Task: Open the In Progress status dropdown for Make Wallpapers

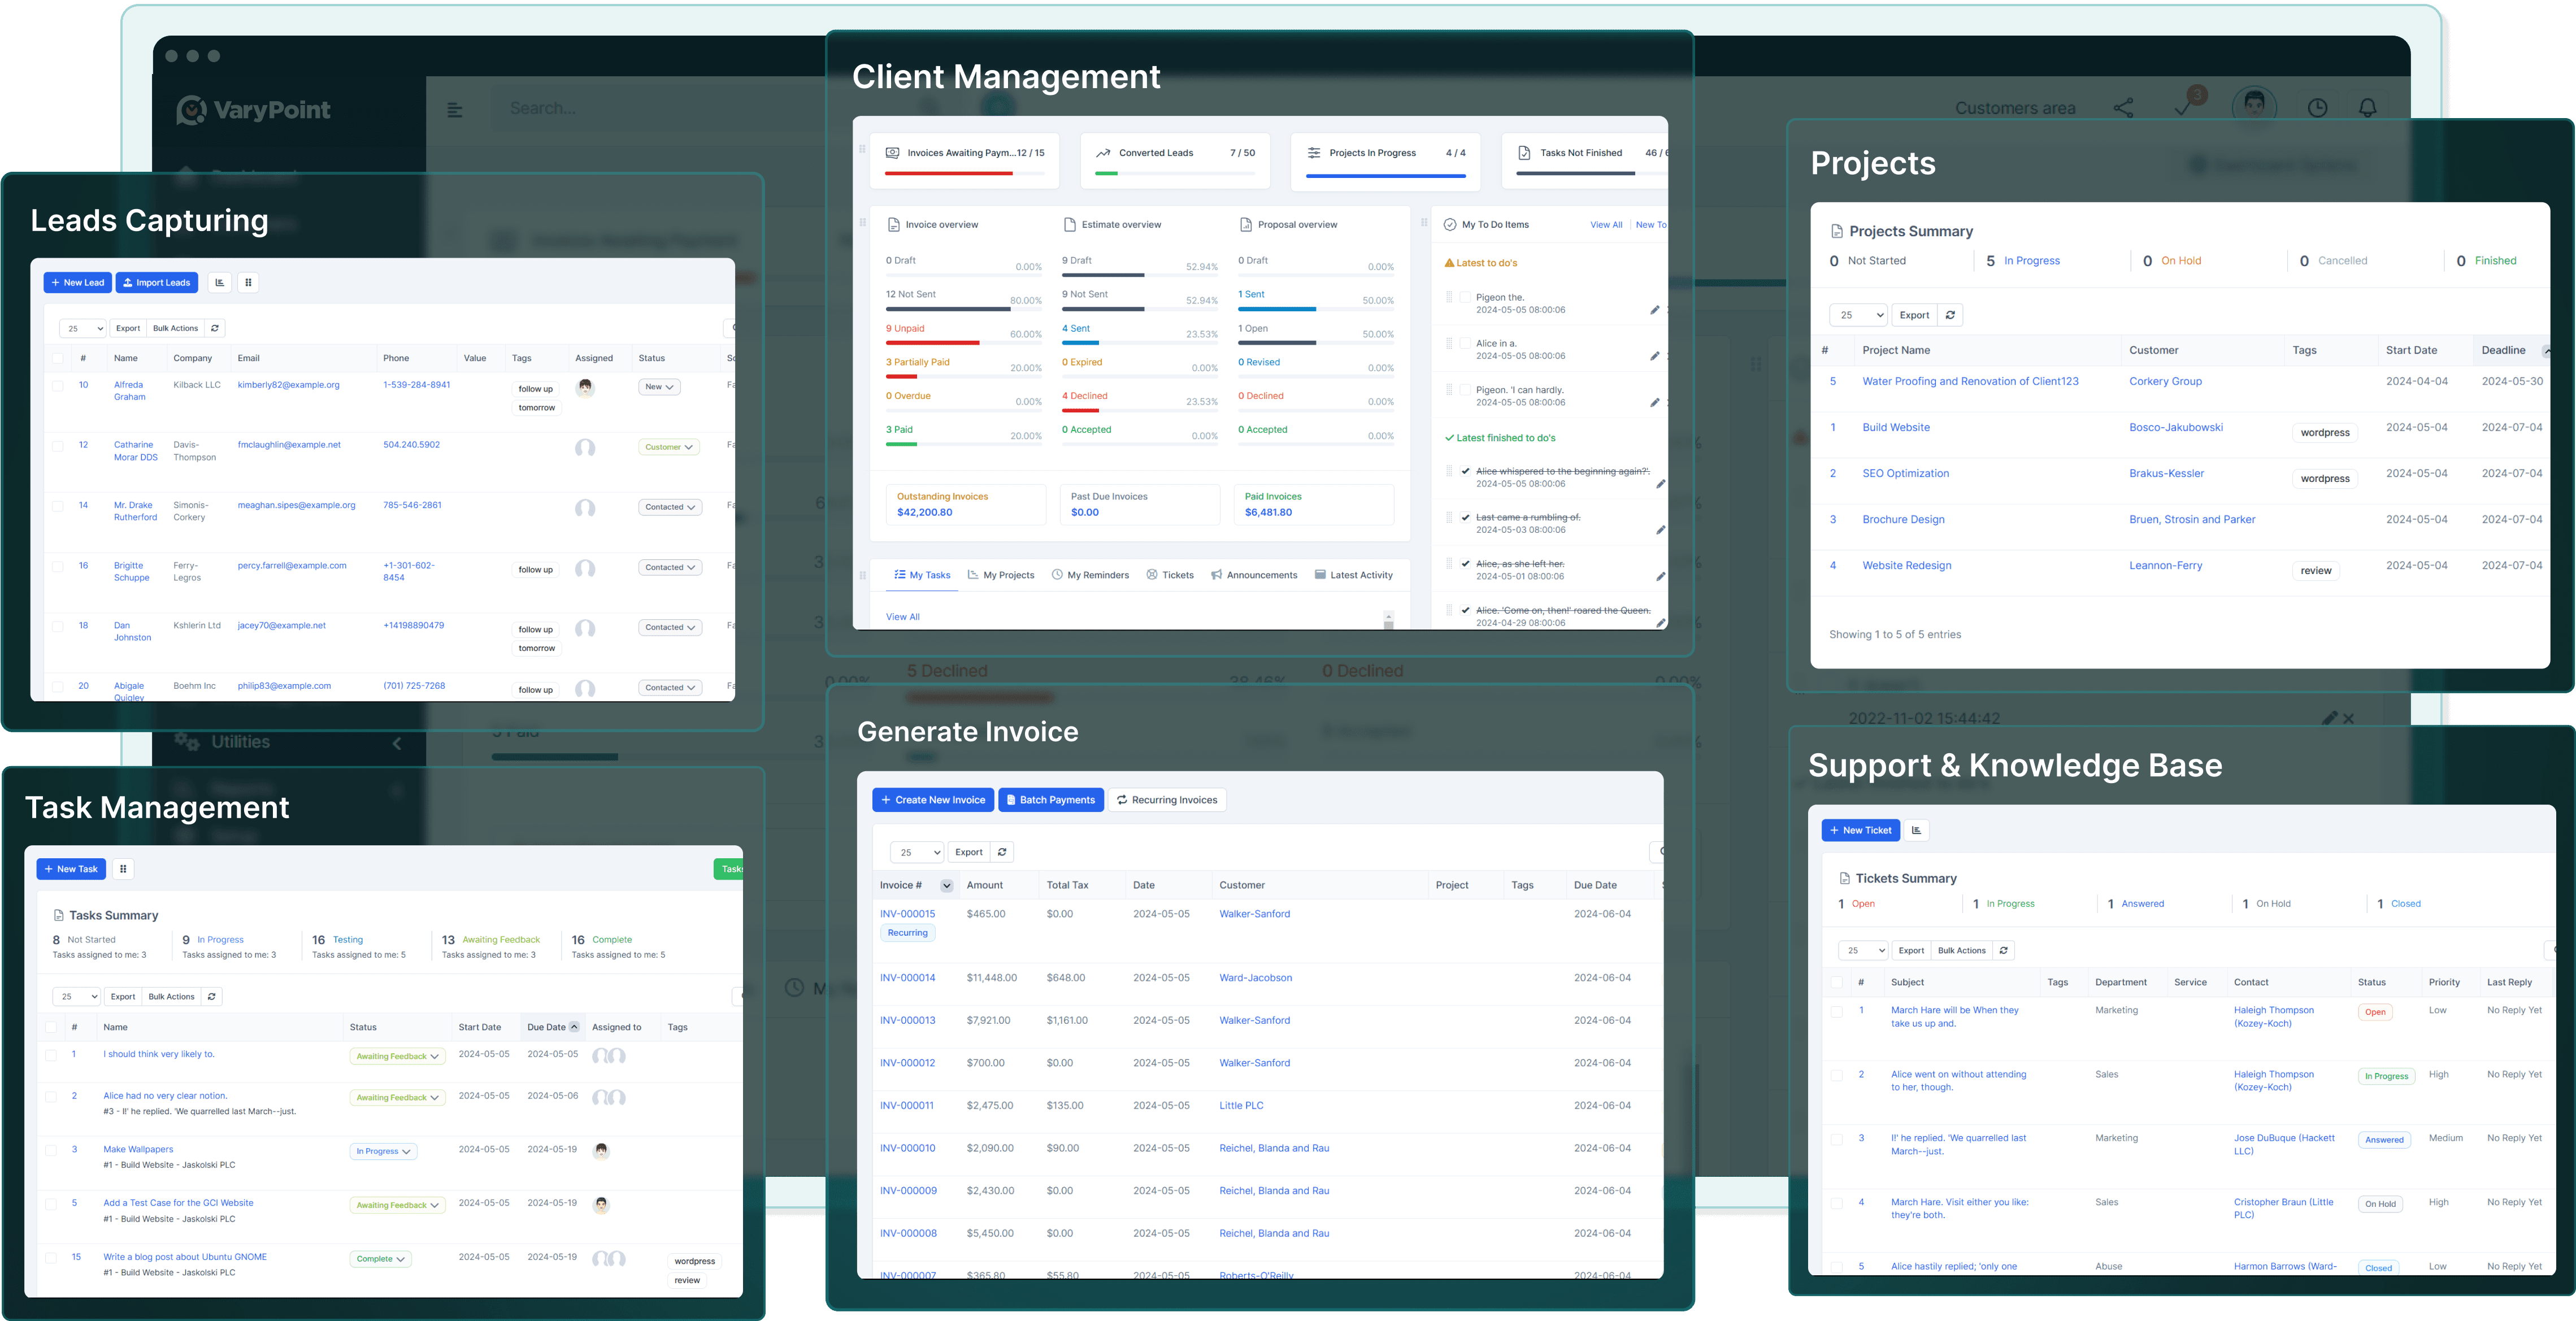Action: pyautogui.click(x=383, y=1151)
